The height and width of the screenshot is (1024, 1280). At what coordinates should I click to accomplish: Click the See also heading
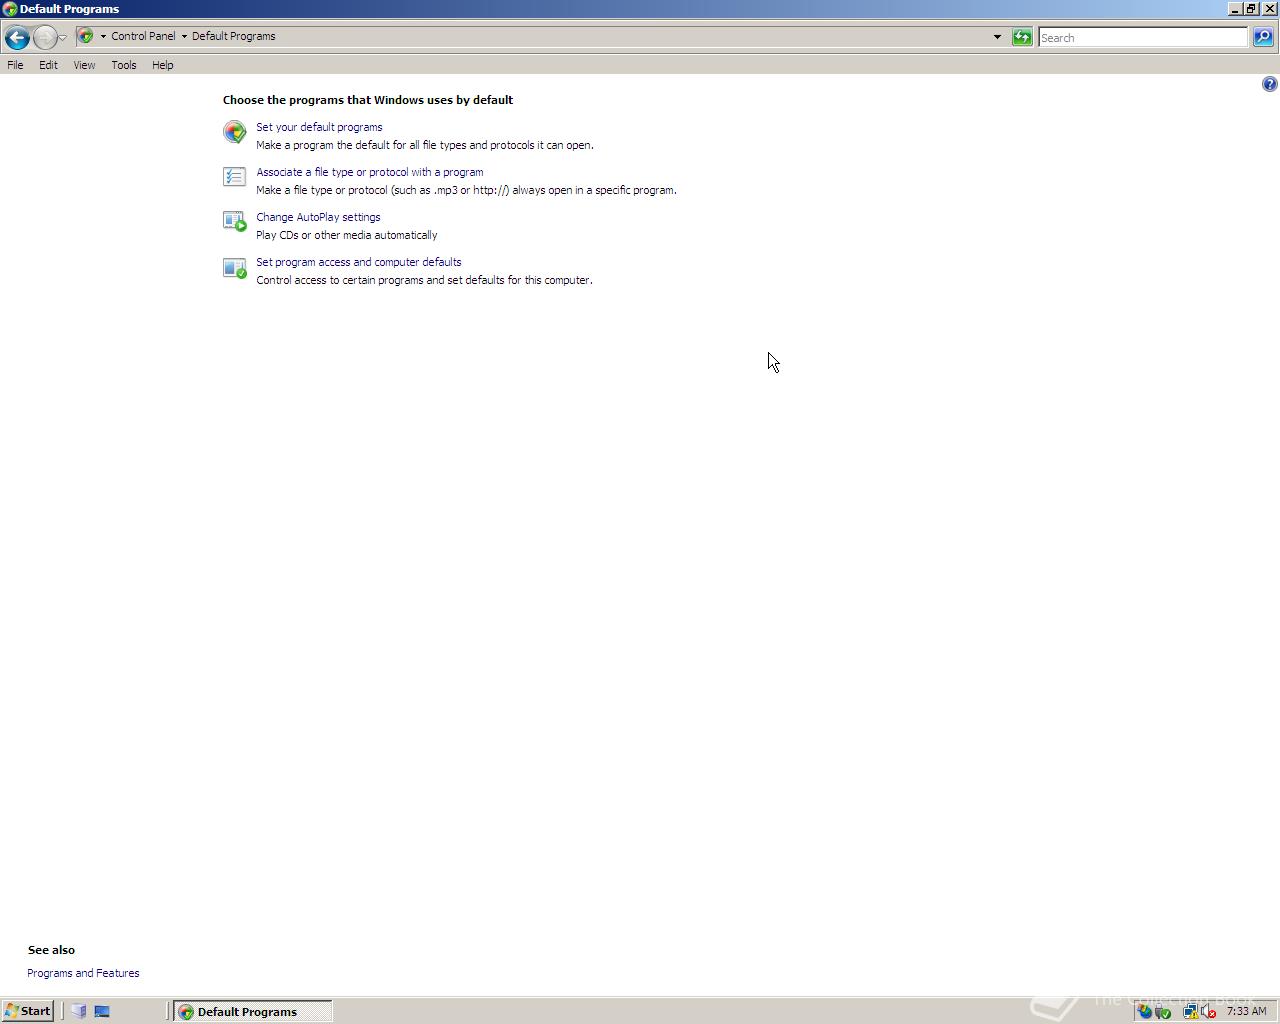coord(51,950)
